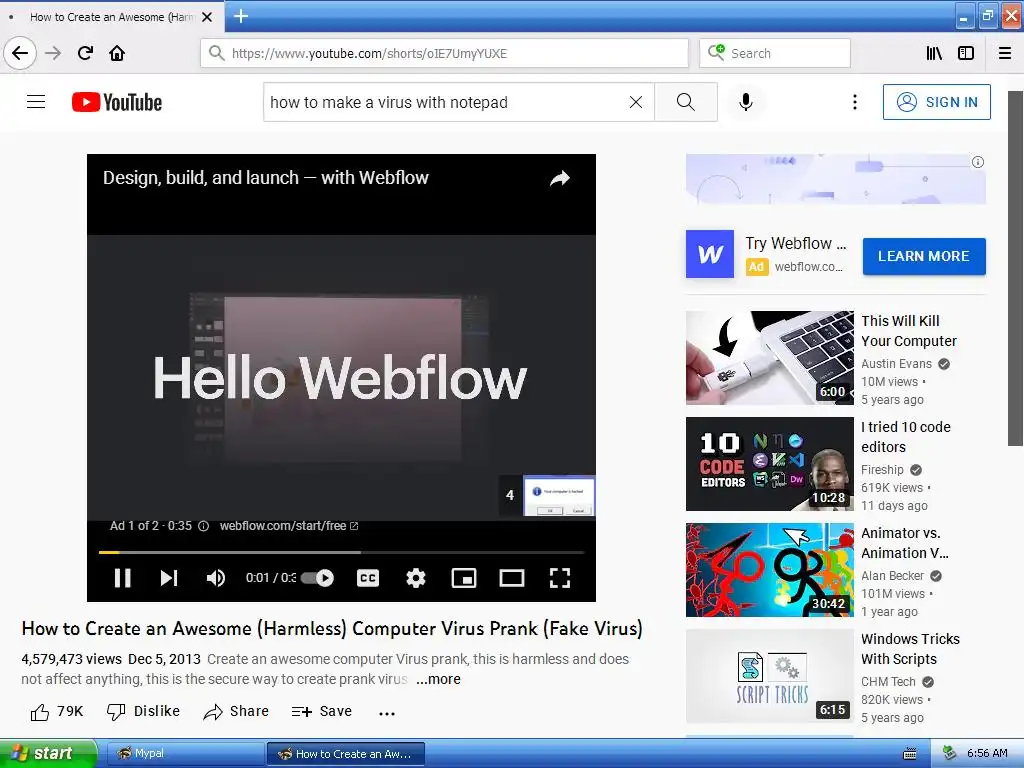Enter full screen mode
The image size is (1024, 768).
(560, 578)
